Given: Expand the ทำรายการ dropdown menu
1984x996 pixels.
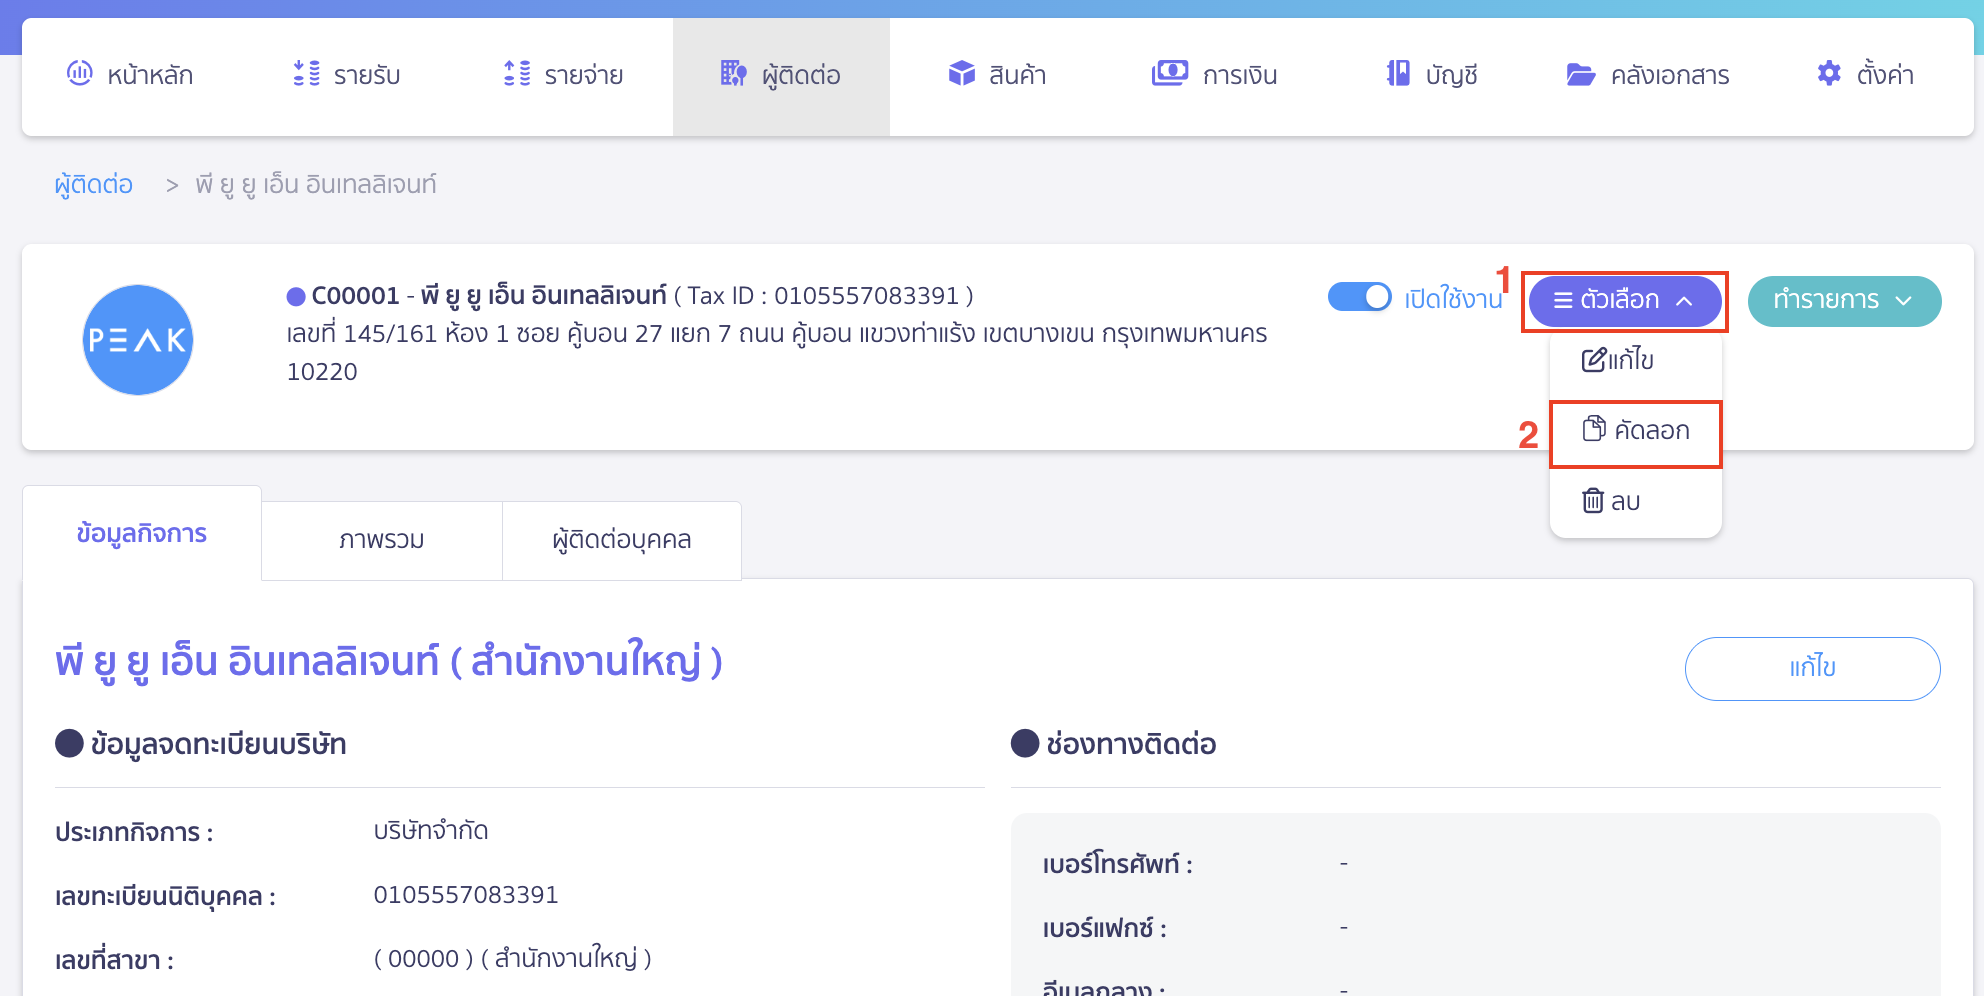Looking at the screenshot, I should pyautogui.click(x=1843, y=300).
